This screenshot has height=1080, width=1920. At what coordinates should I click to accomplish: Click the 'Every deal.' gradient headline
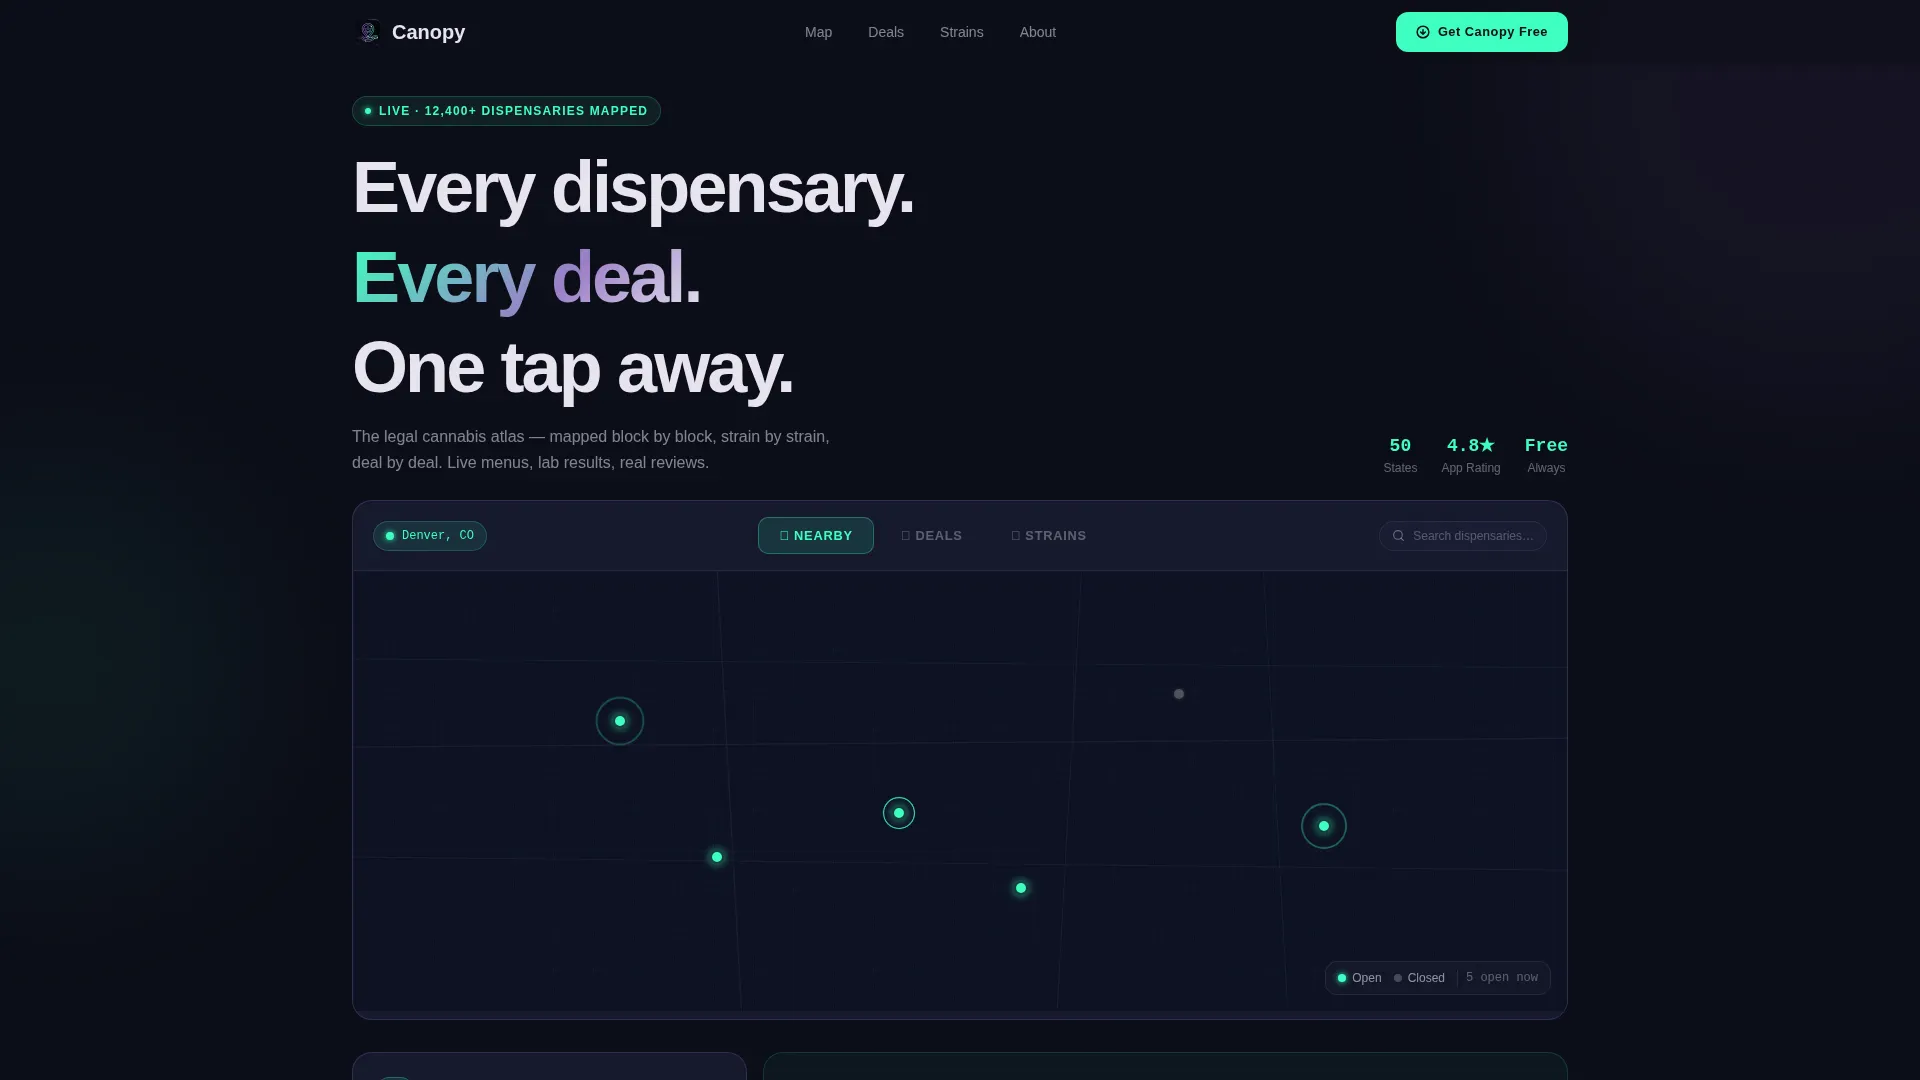[526, 278]
